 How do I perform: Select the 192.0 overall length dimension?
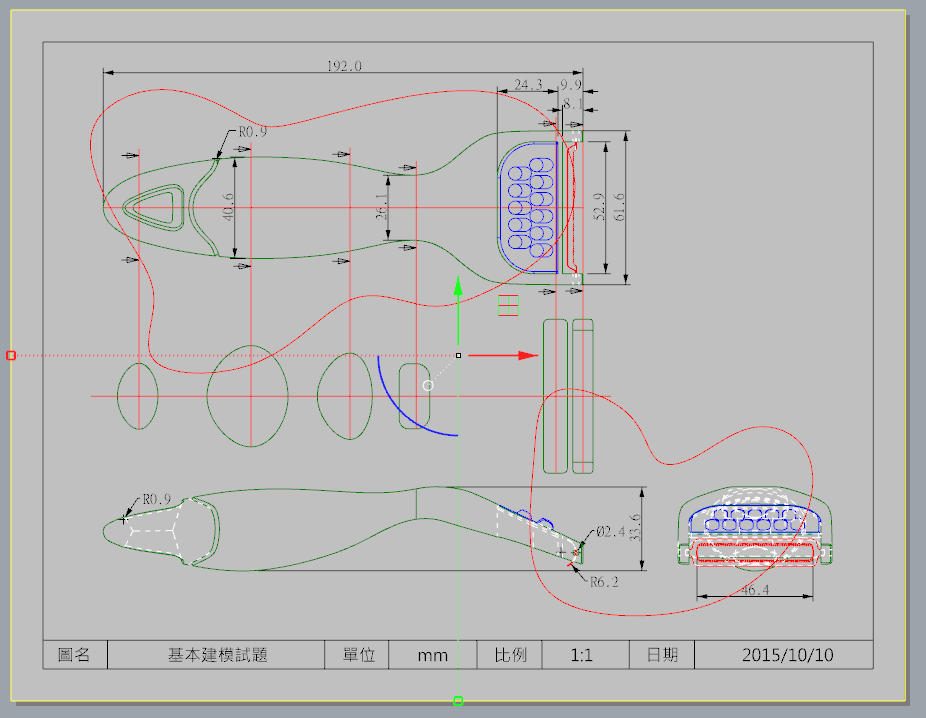coord(344,66)
